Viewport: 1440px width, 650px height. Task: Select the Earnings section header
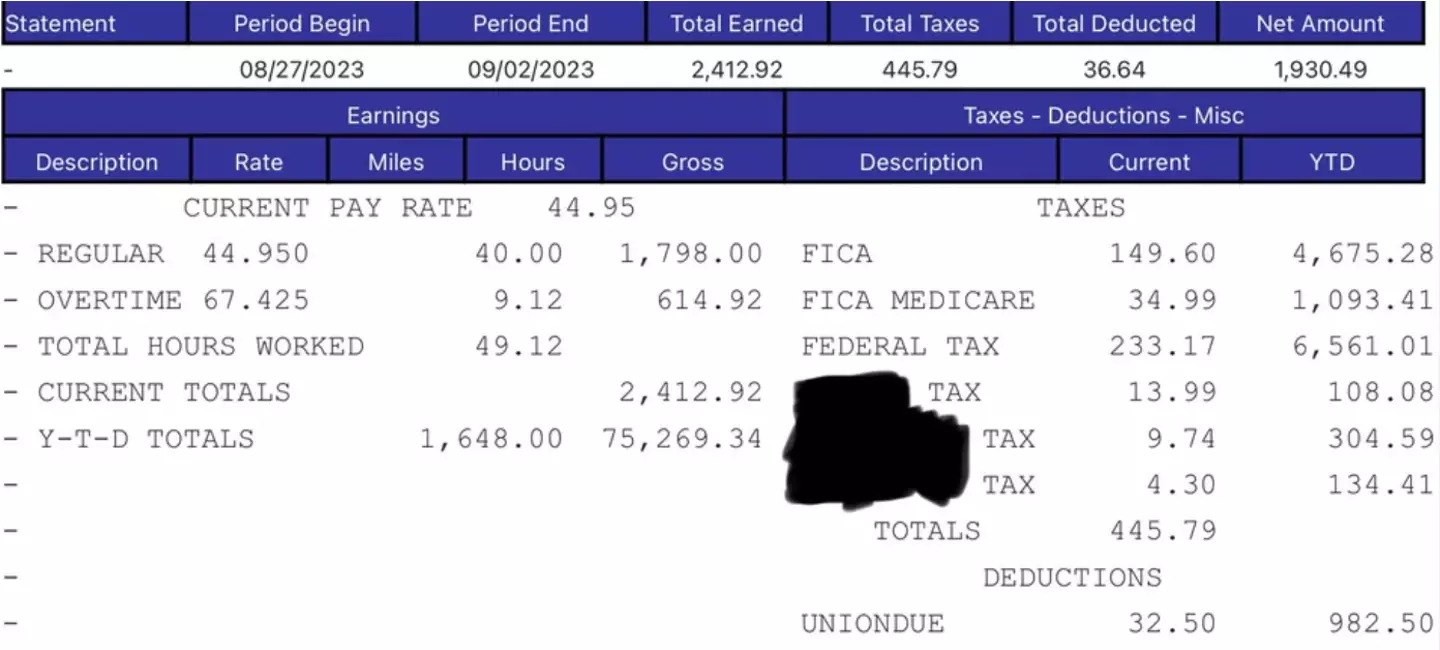(x=393, y=115)
